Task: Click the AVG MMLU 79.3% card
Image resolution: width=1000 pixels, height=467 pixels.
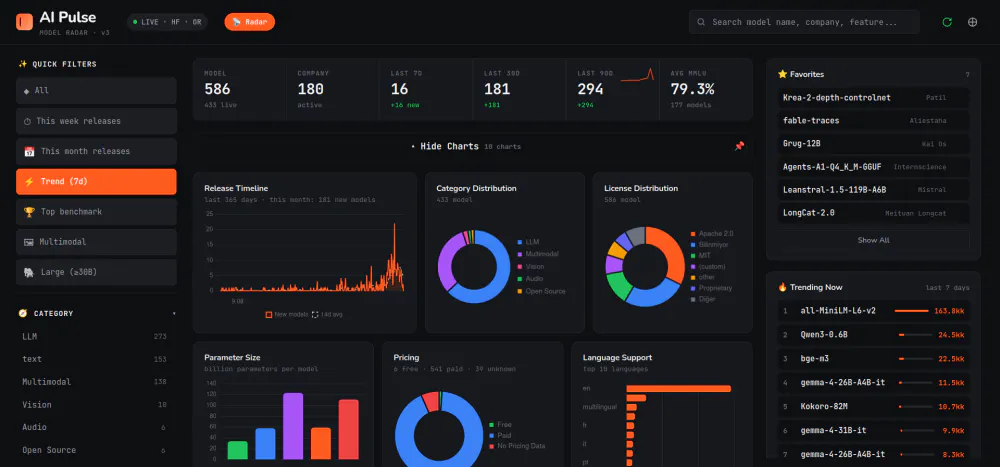Action: pyautogui.click(x=706, y=89)
